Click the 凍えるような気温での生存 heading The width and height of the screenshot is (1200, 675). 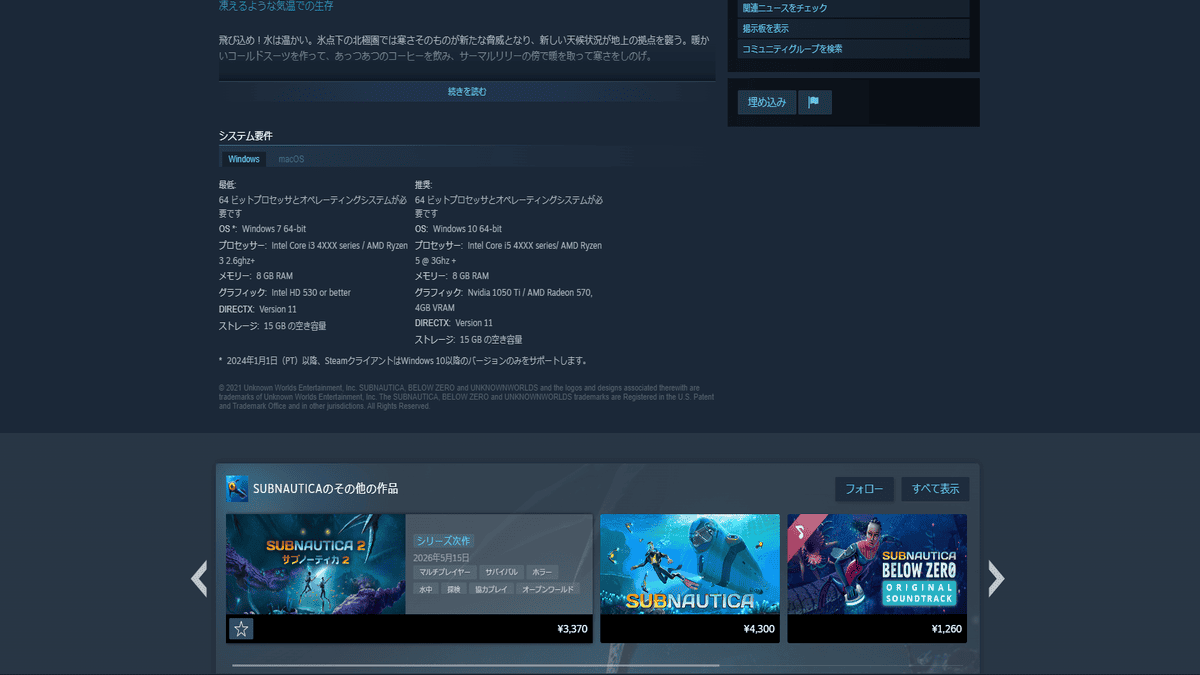pos(276,6)
